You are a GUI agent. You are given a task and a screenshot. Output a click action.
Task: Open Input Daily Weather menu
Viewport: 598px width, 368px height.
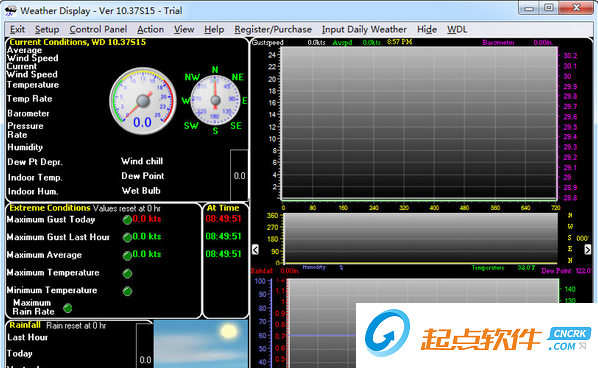(364, 29)
